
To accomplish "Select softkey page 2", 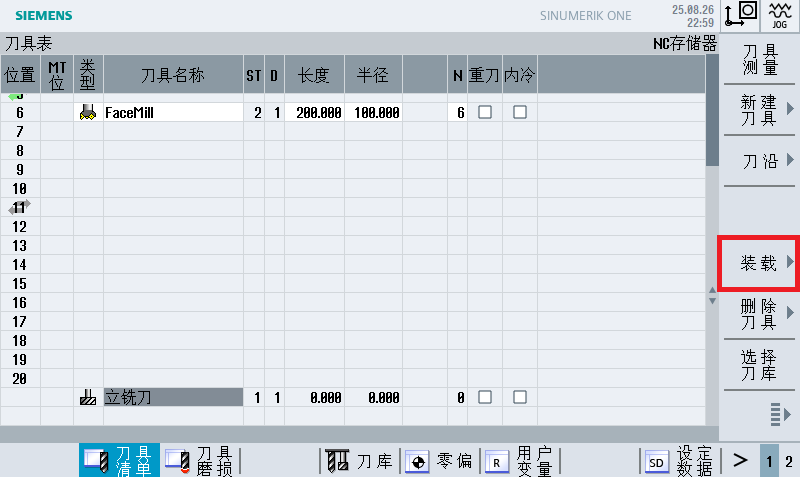I will (x=789, y=461).
